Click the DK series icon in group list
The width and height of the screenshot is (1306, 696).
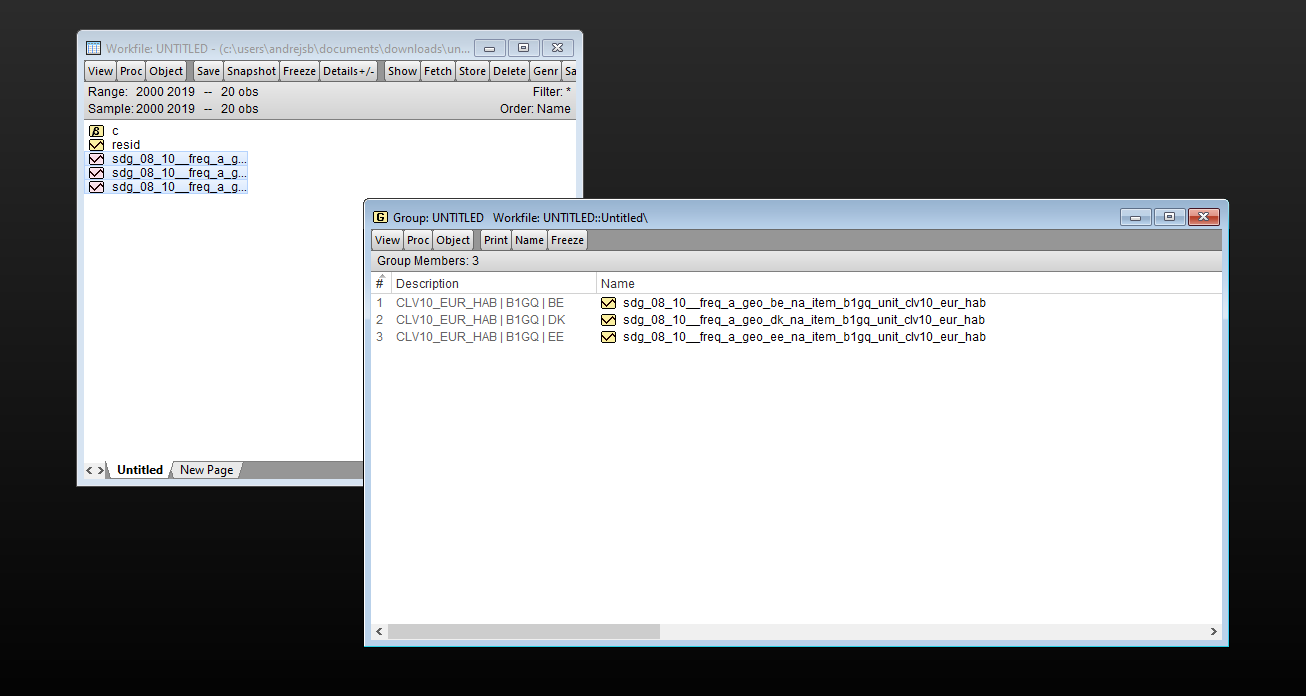click(x=608, y=320)
